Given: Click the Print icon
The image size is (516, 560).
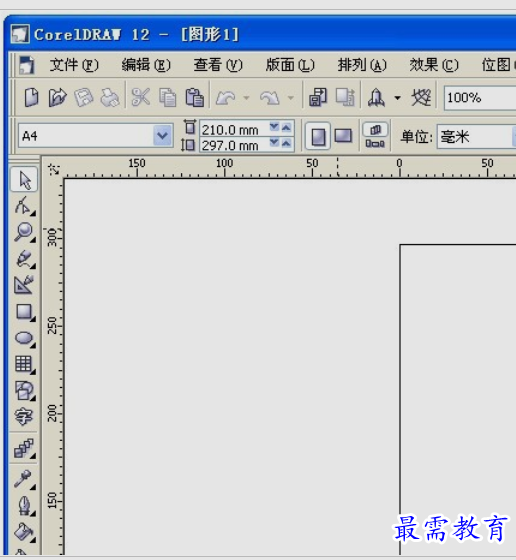Looking at the screenshot, I should pyautogui.click(x=109, y=97).
